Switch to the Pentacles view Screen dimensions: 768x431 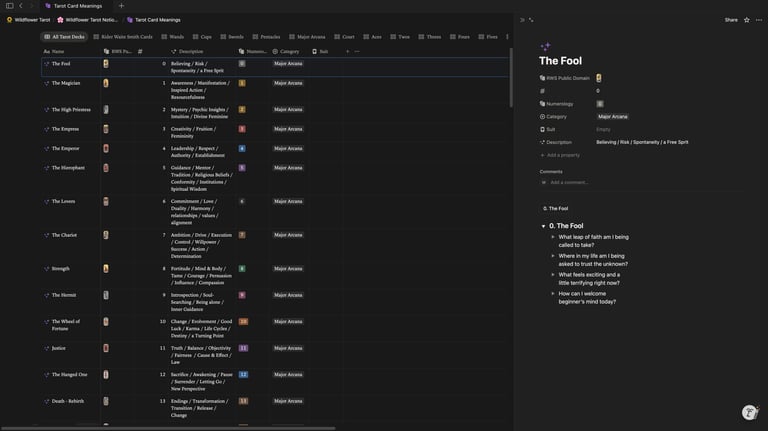coord(266,37)
